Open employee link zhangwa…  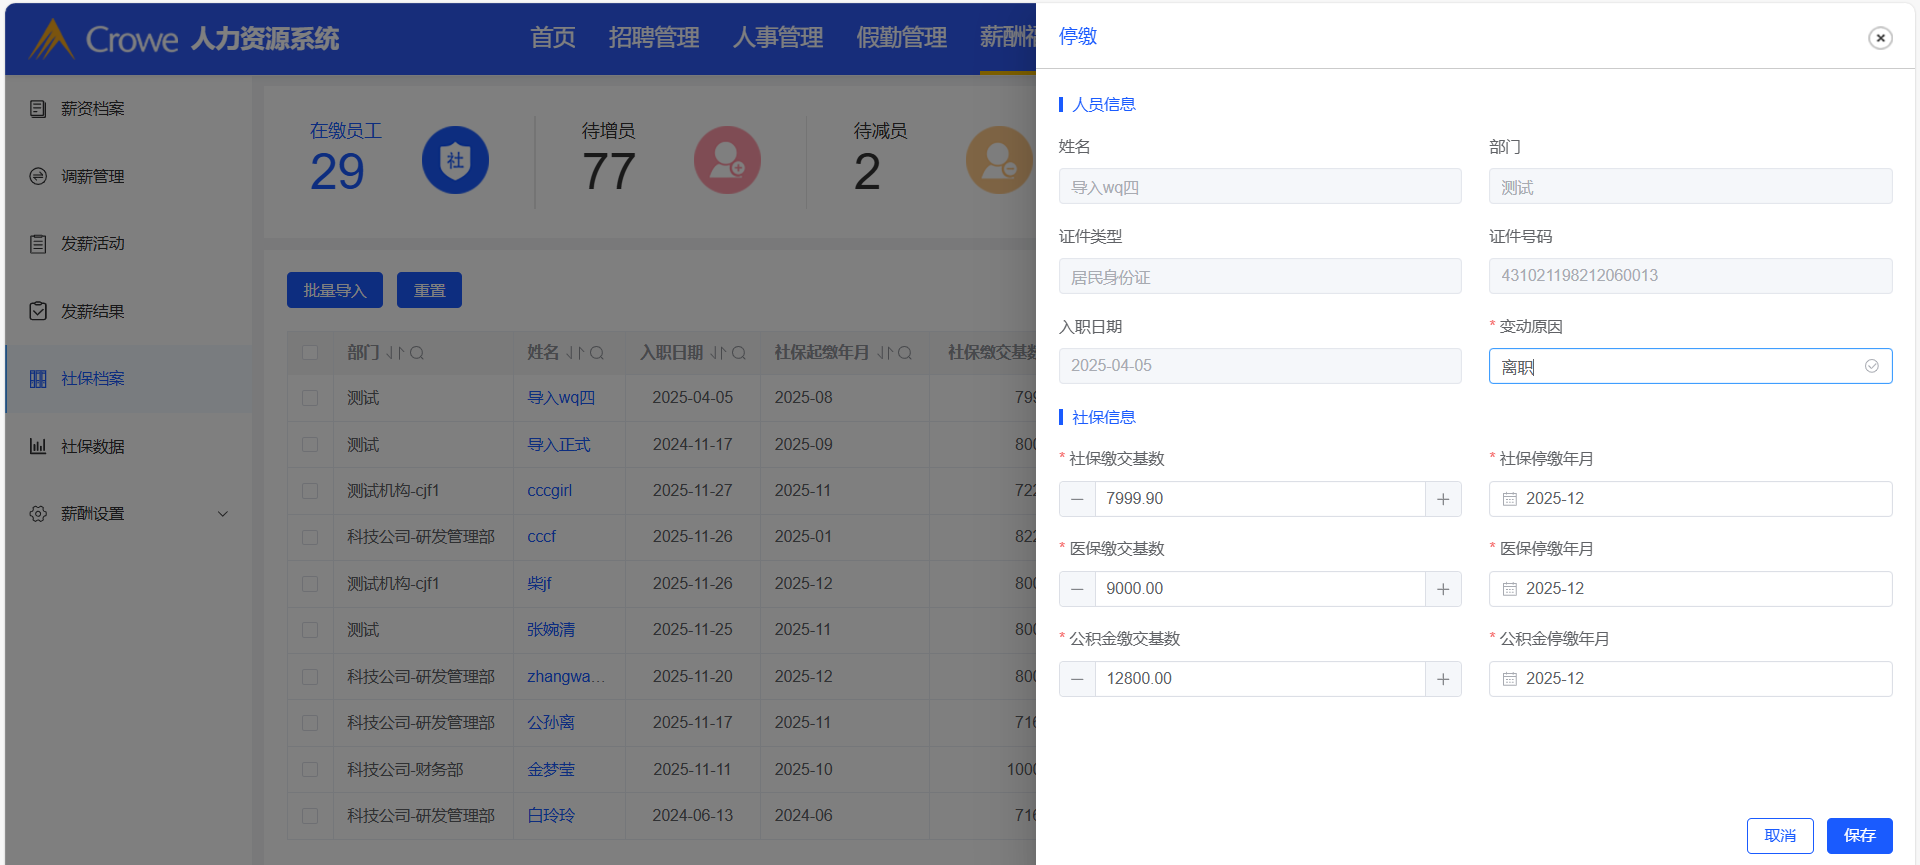[566, 677]
